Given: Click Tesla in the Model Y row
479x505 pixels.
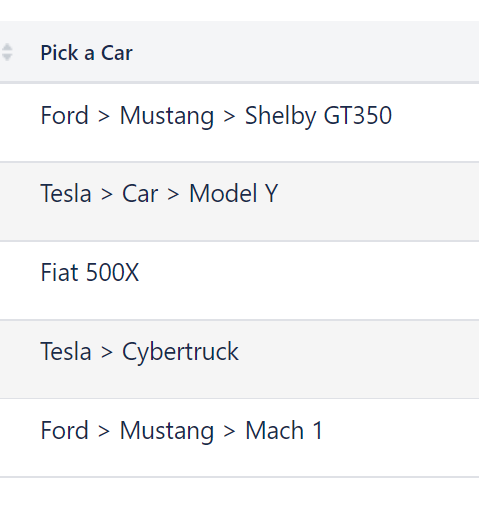Looking at the screenshot, I should [66, 193].
